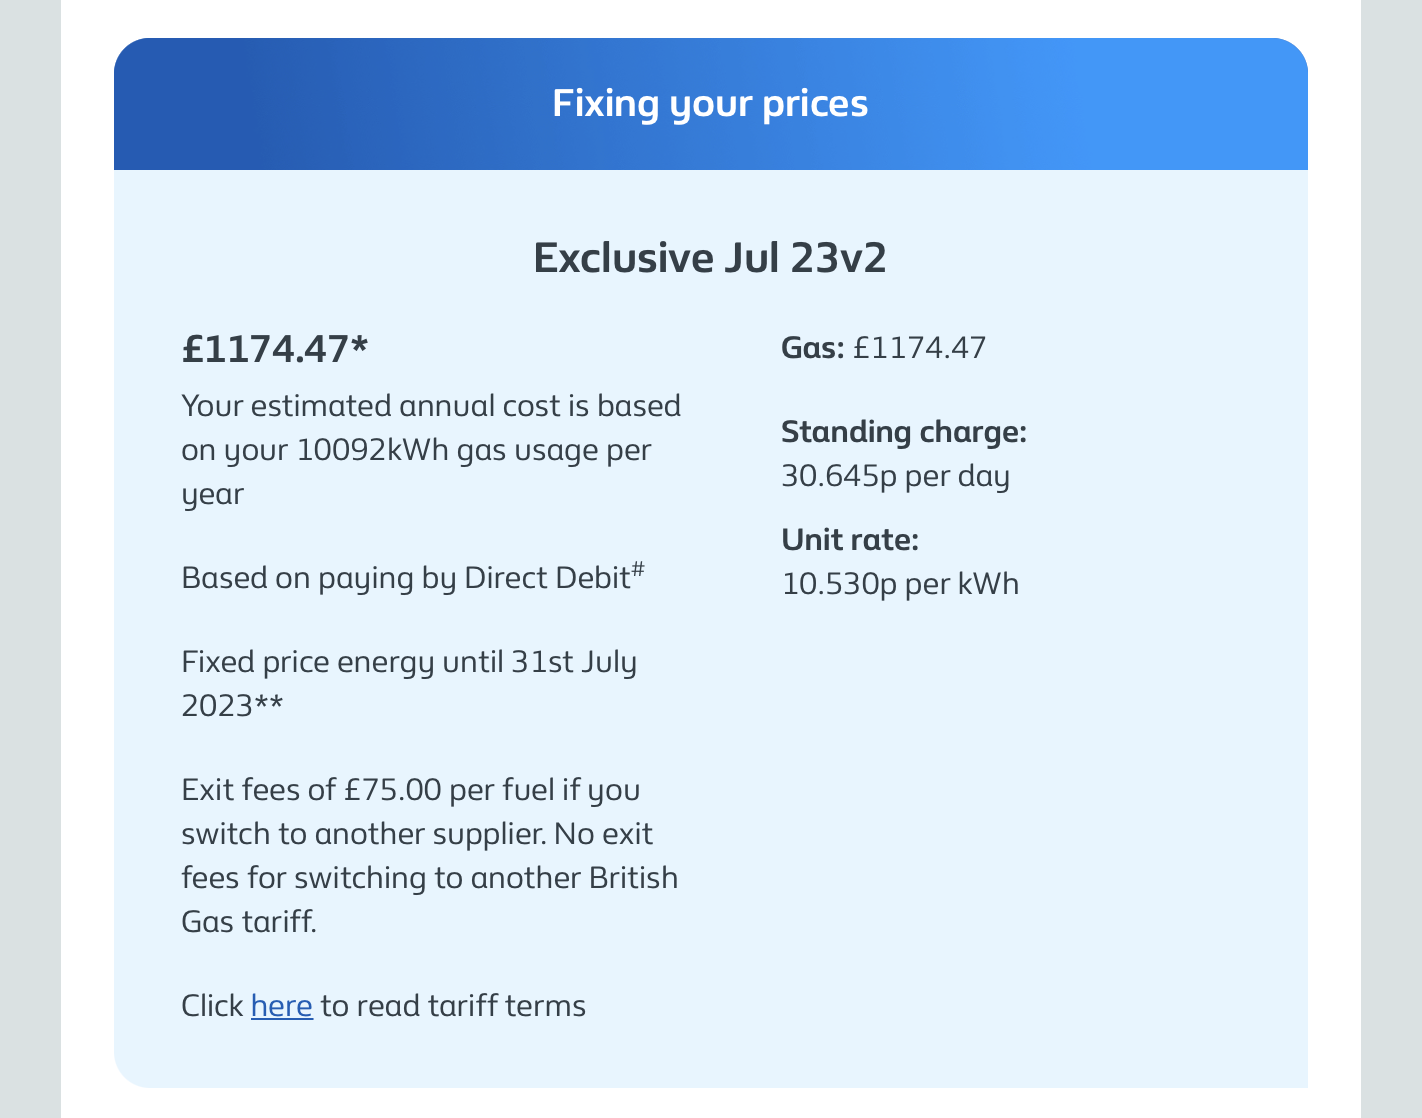This screenshot has height=1118, width=1422.
Task: Click the estimated annual cost description text
Action: tap(430, 450)
